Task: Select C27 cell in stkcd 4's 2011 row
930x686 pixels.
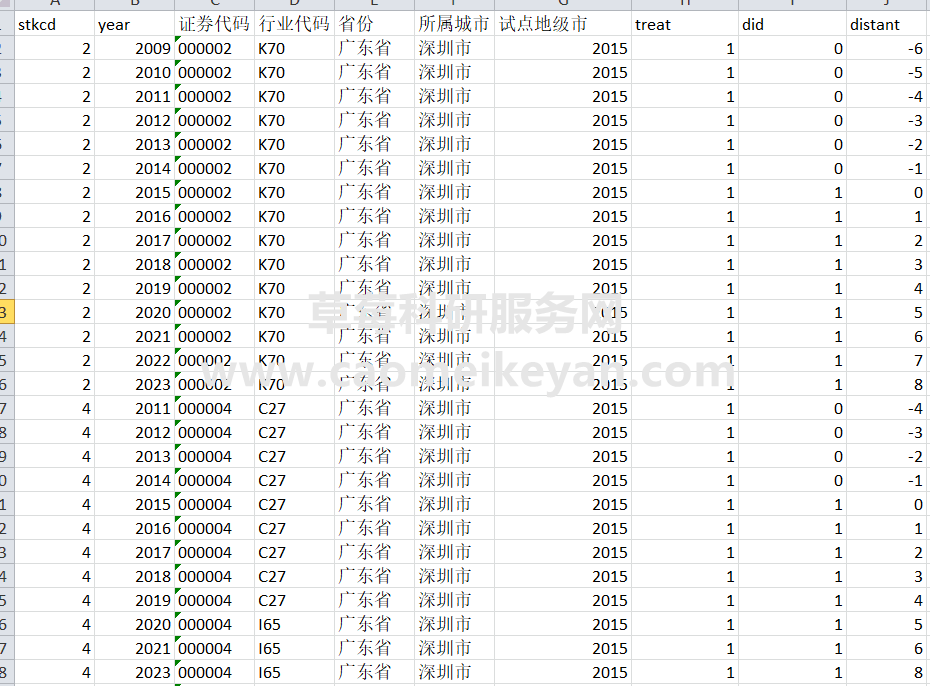Action: (294, 409)
